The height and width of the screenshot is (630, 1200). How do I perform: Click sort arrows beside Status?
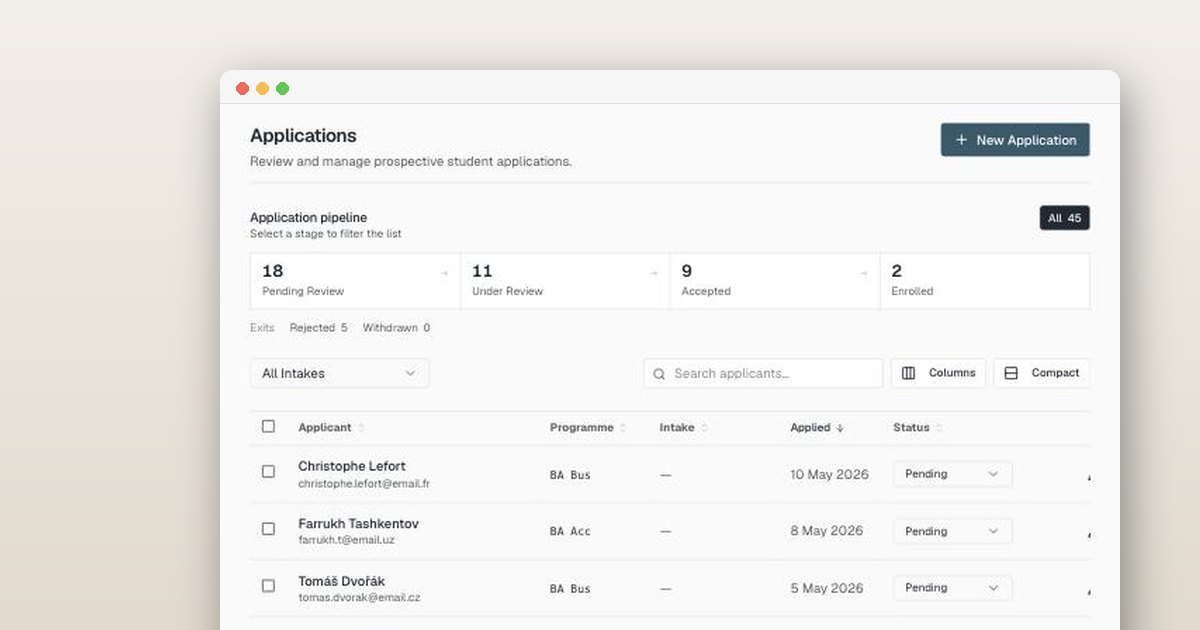(939, 428)
